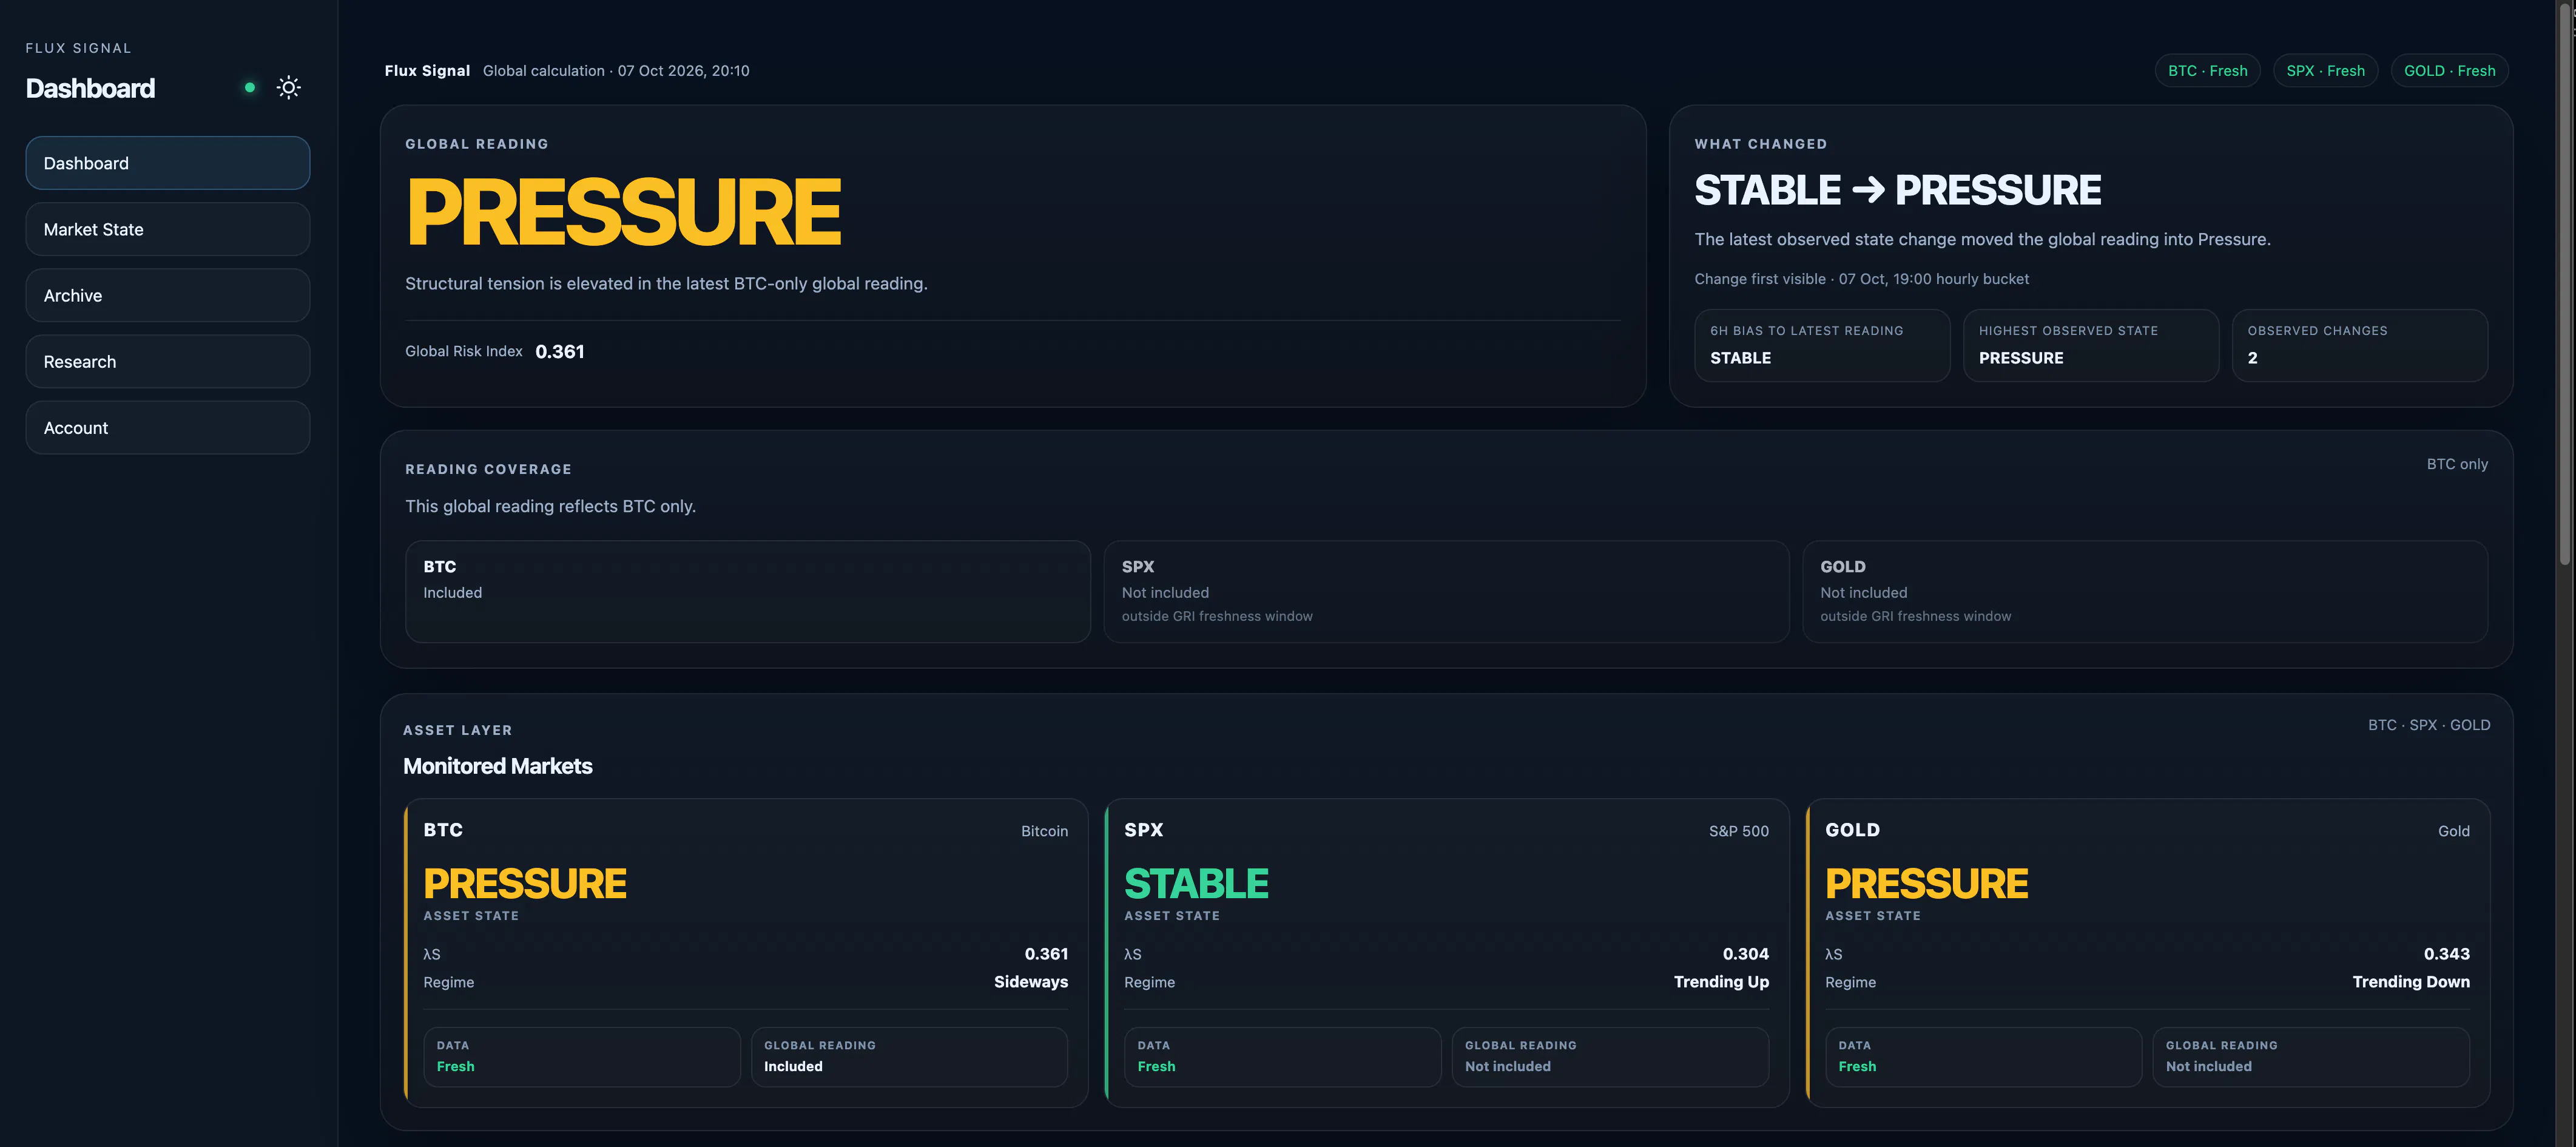Select the SPX Not included coverage card
The image size is (2576, 1147).
tap(1446, 591)
